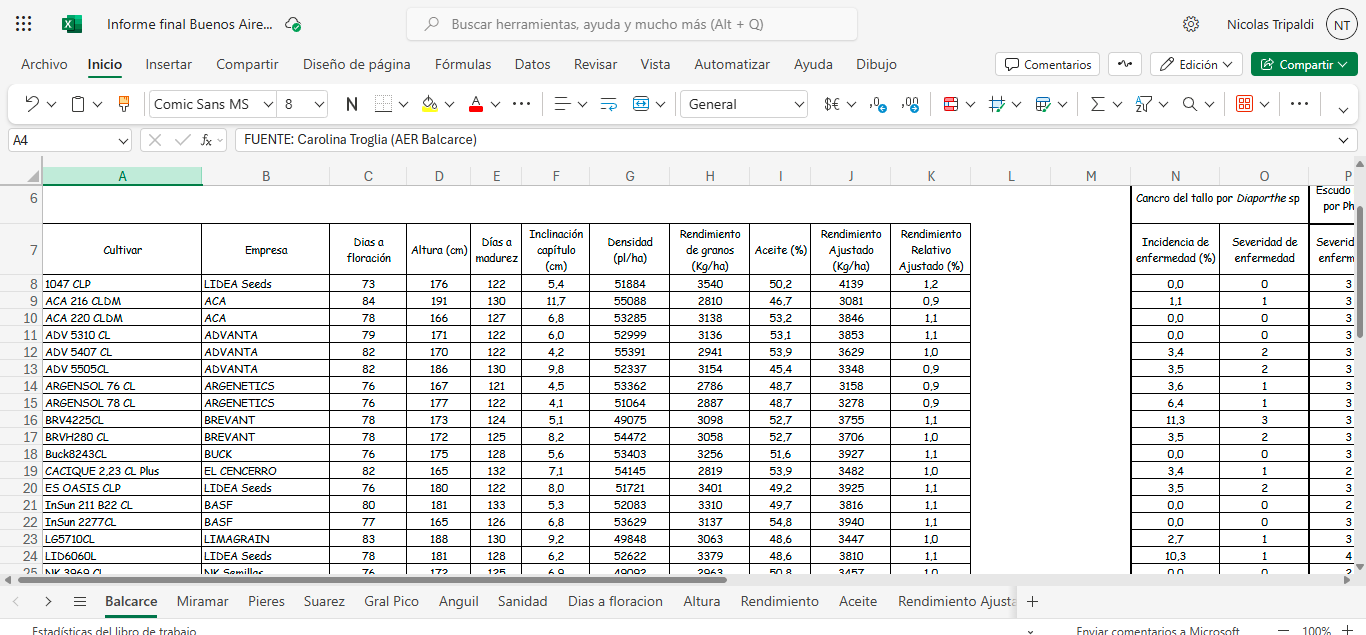The height and width of the screenshot is (635, 1366).
Task: Click the Paste clipboard icon
Action: pyautogui.click(x=79, y=104)
